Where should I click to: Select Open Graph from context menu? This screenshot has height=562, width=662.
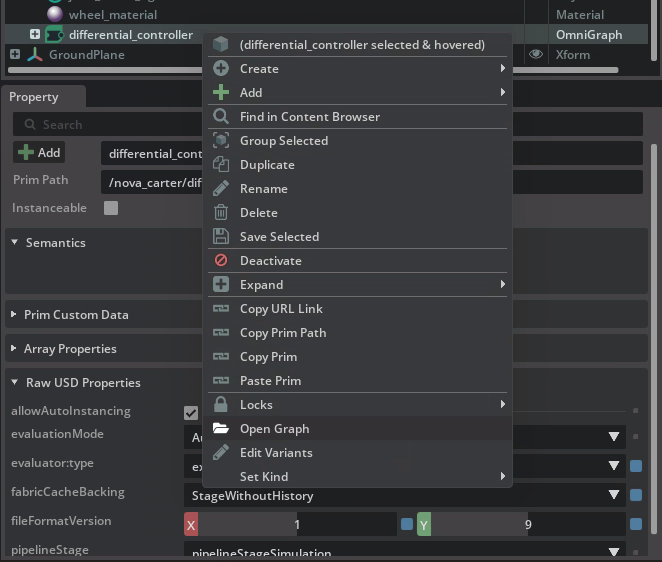click(274, 429)
